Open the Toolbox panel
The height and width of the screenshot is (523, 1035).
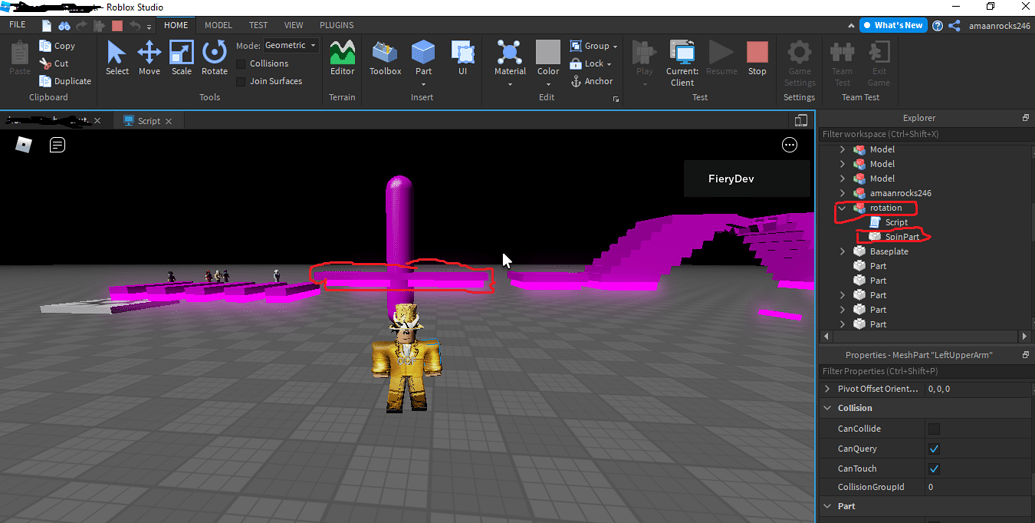[385, 57]
